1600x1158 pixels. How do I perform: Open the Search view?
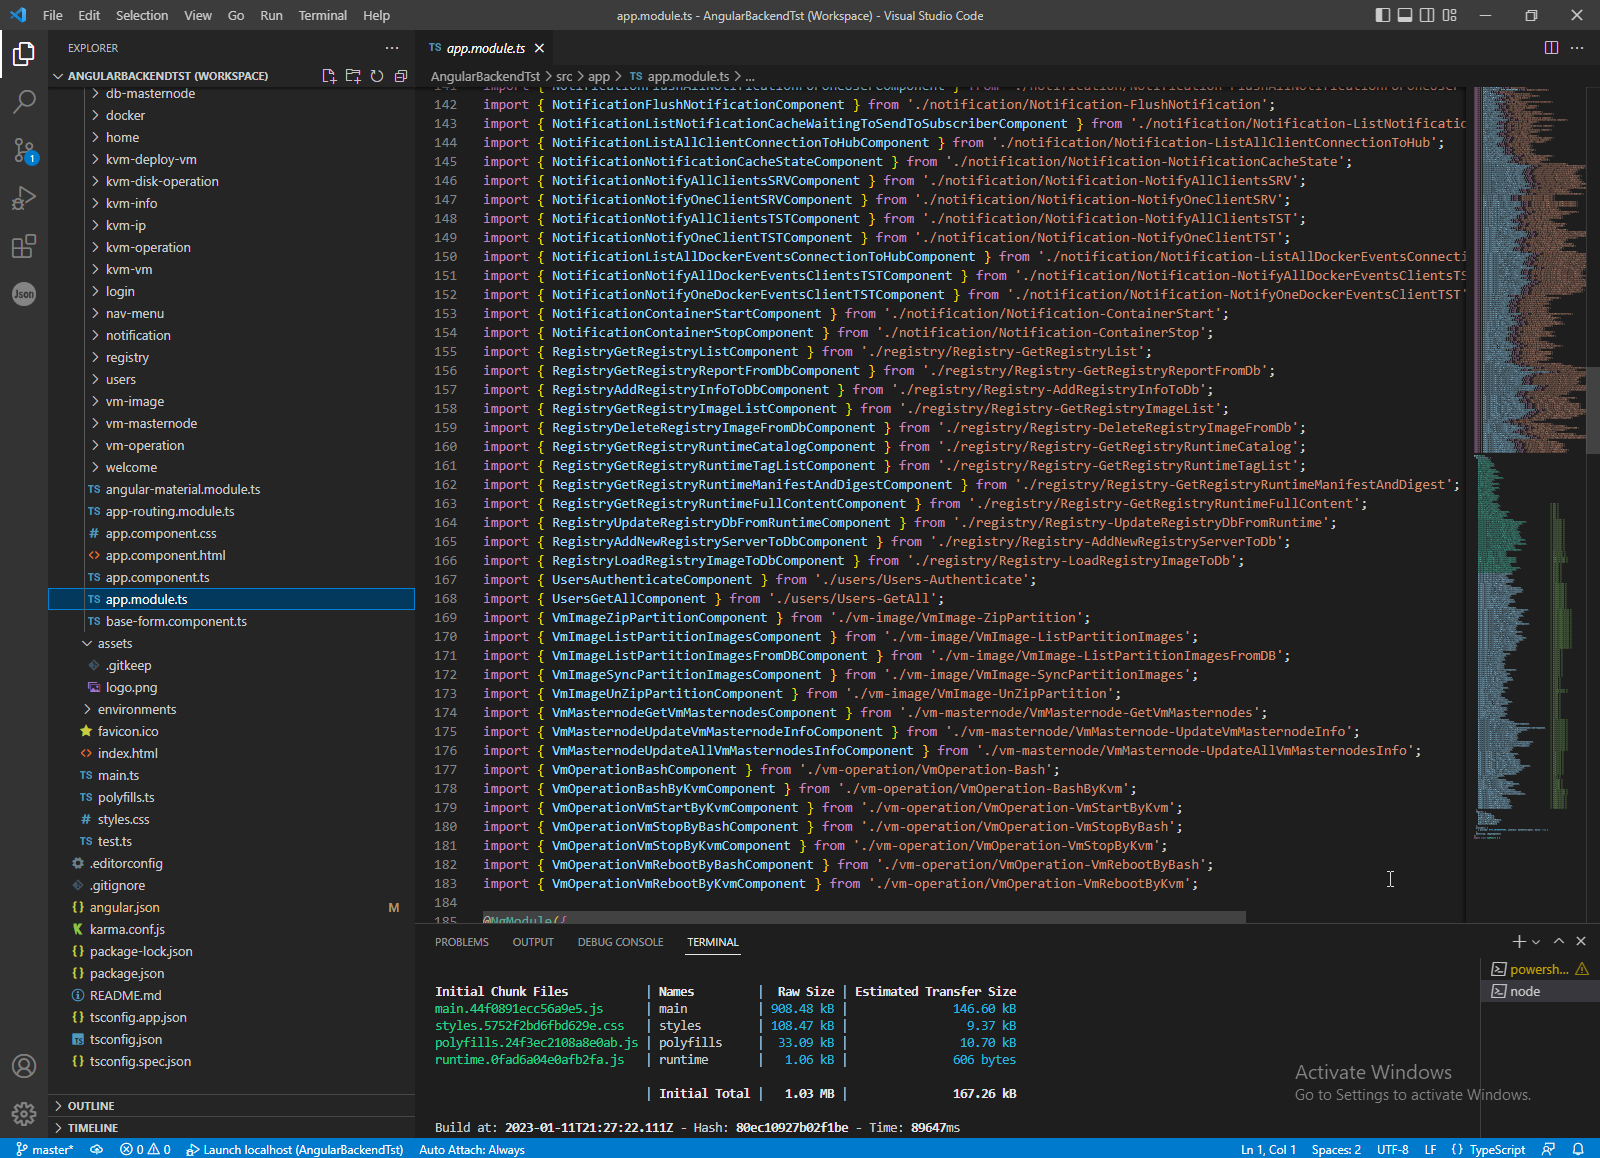pos(24,101)
